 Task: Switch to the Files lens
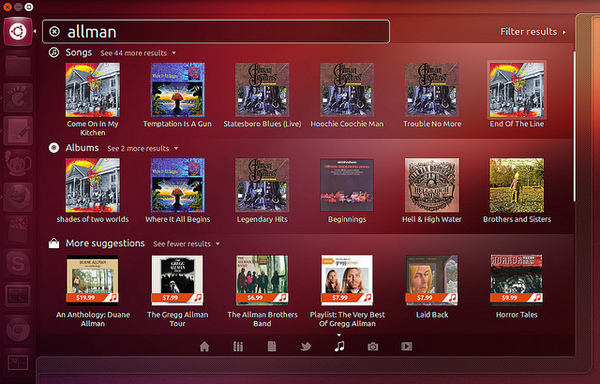tap(272, 347)
